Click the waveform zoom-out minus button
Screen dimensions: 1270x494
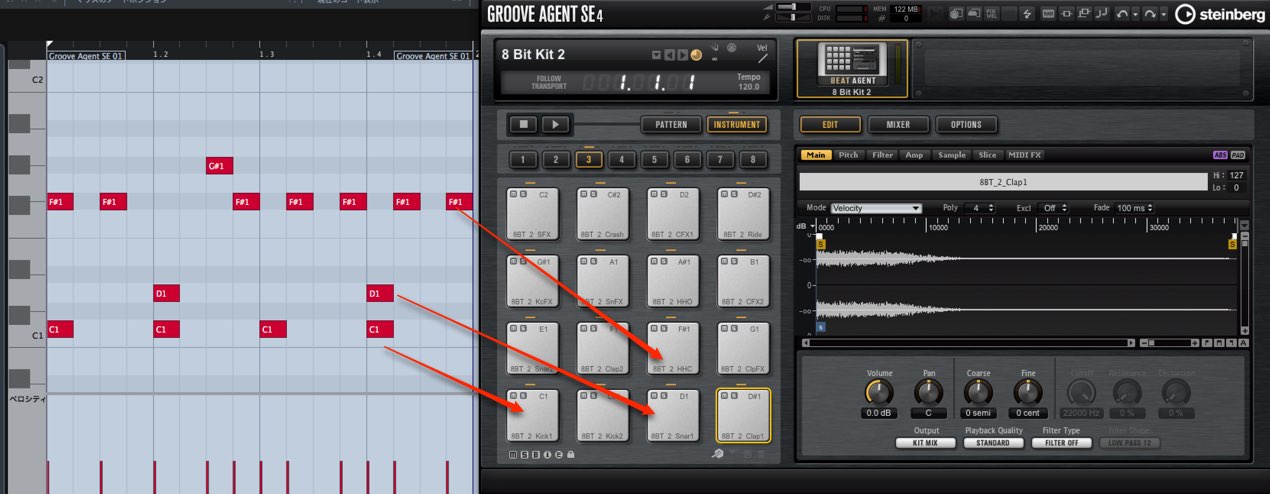(x=1144, y=342)
